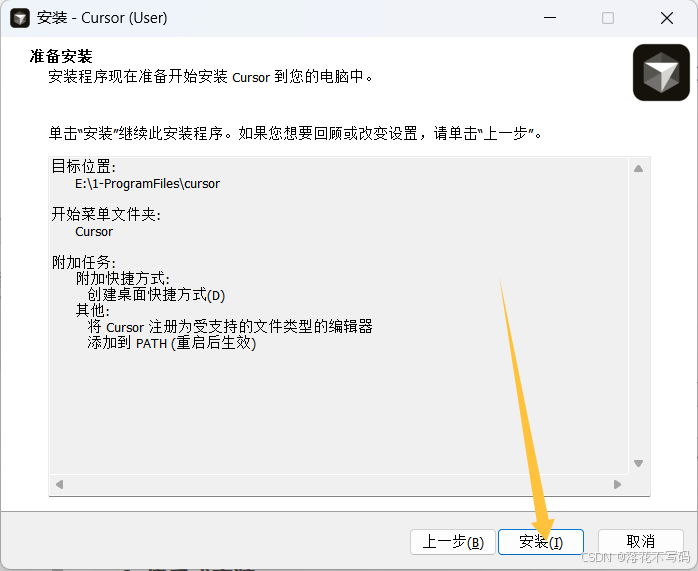
Task: Click summary box scroll left arrow
Action: (59, 484)
